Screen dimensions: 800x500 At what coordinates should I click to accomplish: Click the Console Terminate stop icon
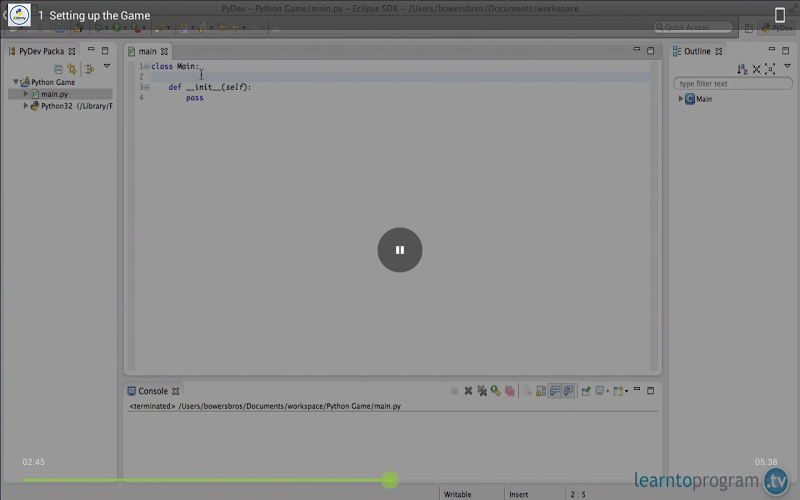[x=454, y=391]
